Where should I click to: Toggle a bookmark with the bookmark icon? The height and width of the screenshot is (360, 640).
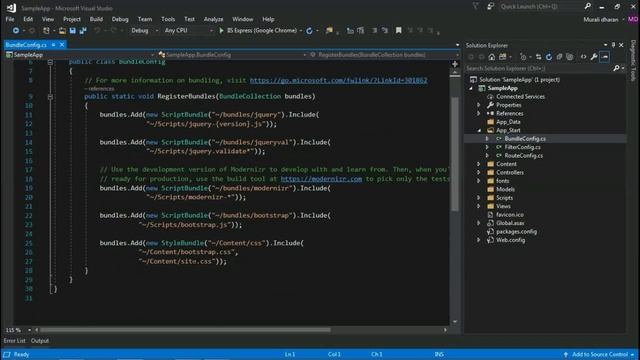pos(399,31)
